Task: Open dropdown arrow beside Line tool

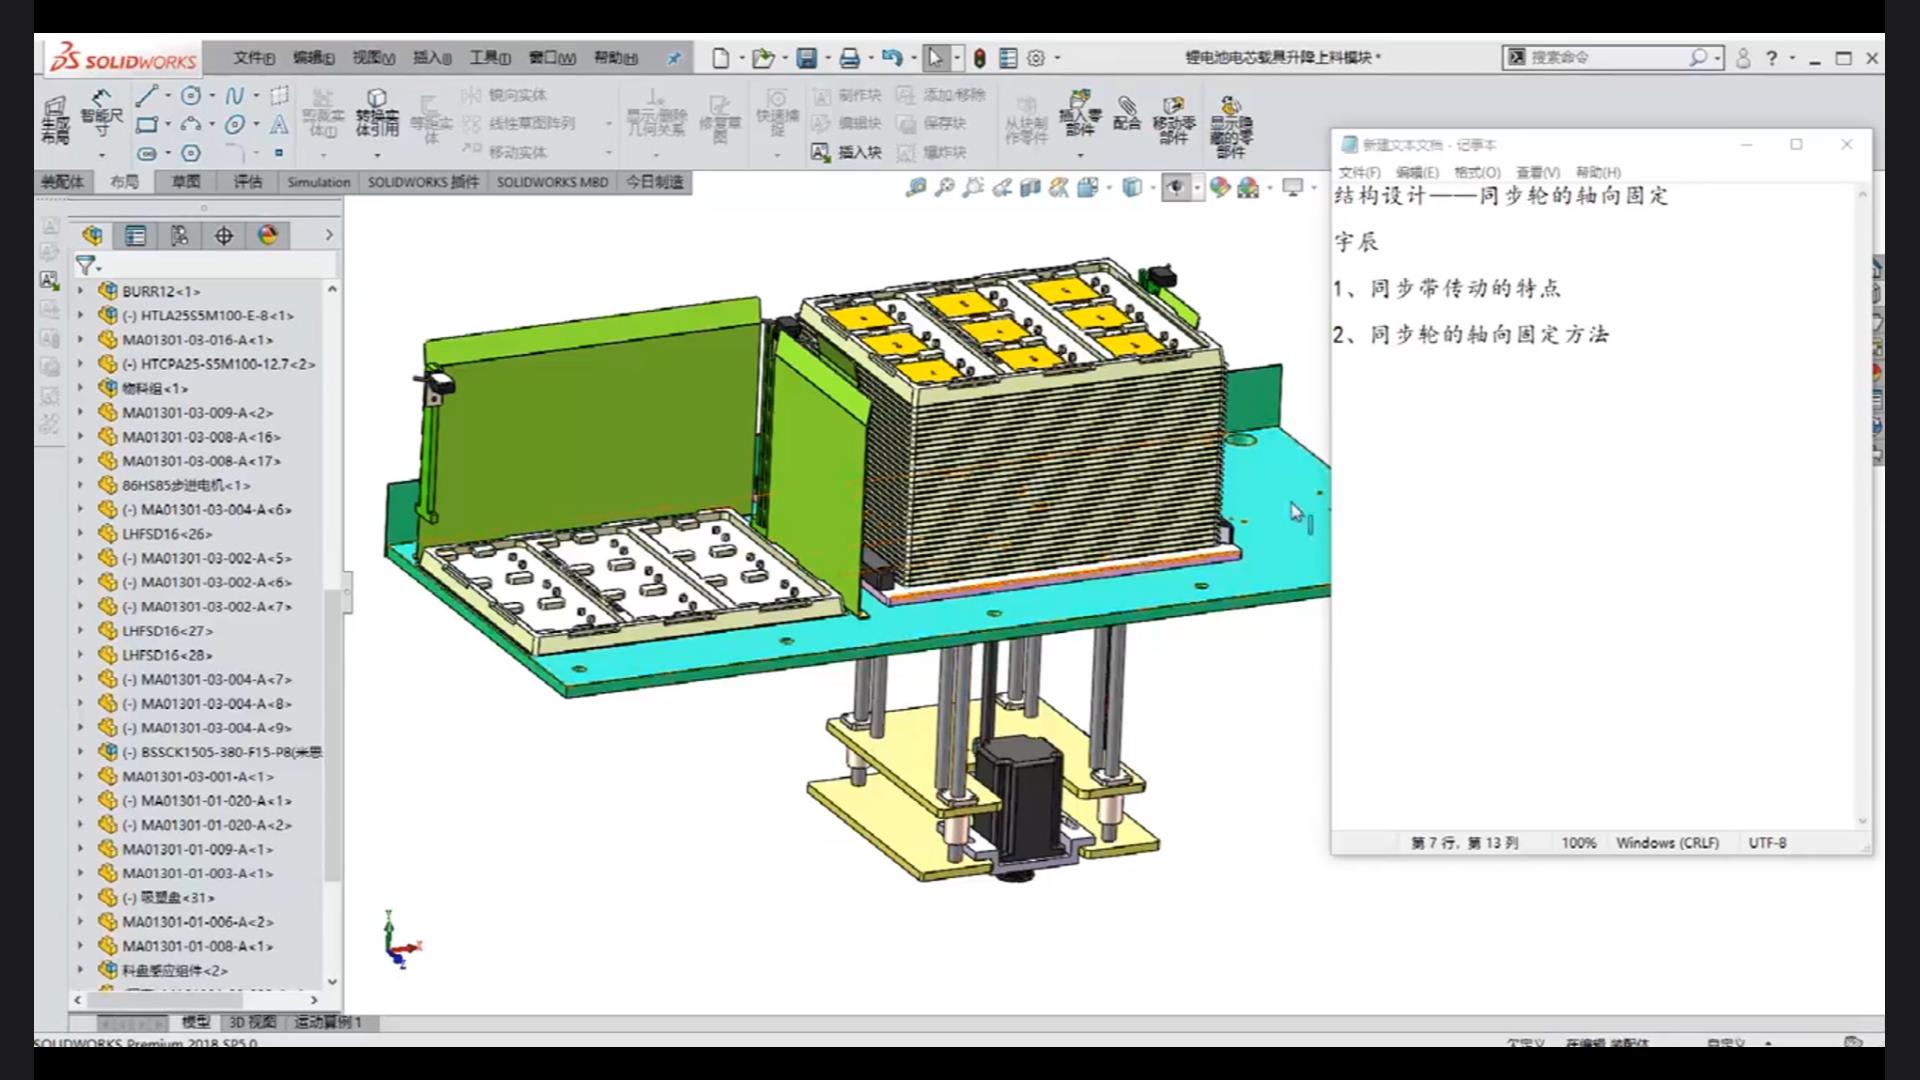Action: pyautogui.click(x=168, y=96)
